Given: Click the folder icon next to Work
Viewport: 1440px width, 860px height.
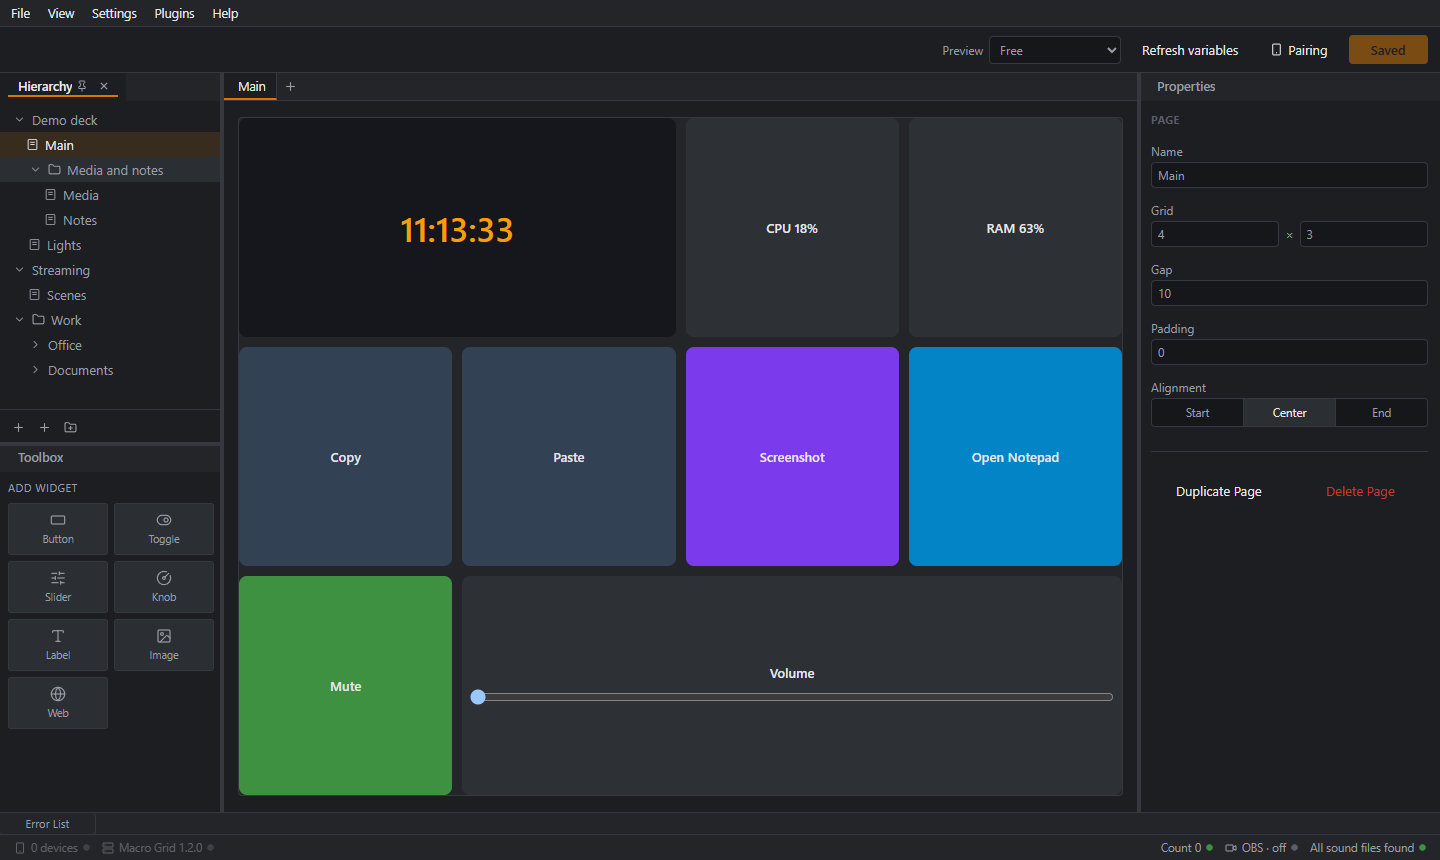Looking at the screenshot, I should click(39, 320).
